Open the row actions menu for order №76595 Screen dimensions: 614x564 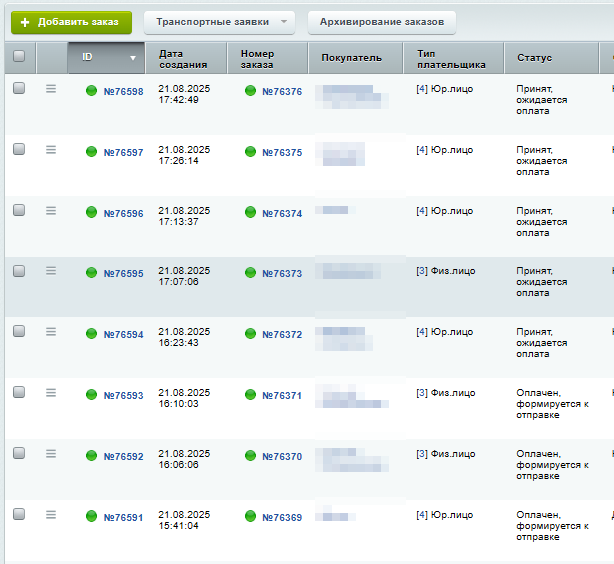pyautogui.click(x=51, y=271)
